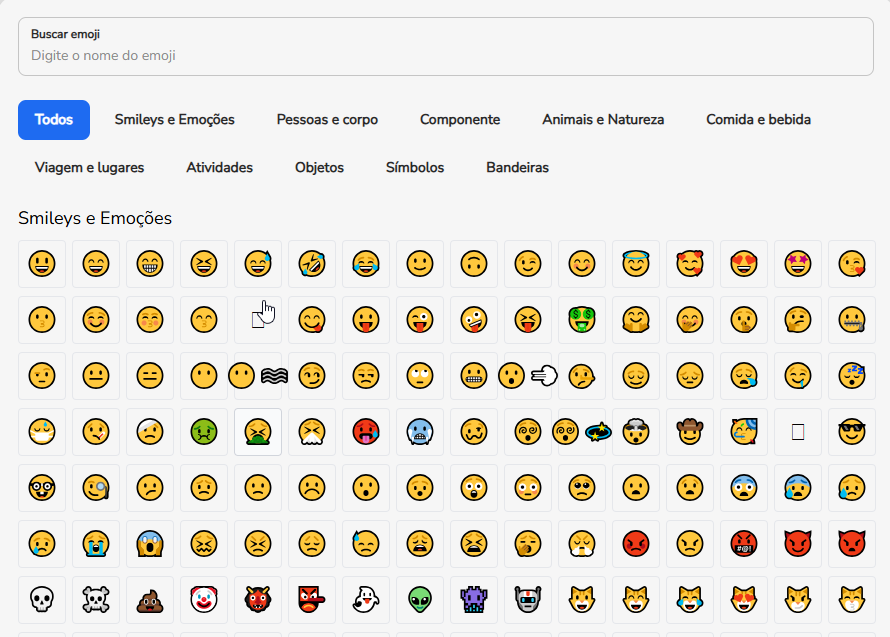Open the Smileys e Emoções tab
This screenshot has width=890, height=637.
[174, 120]
